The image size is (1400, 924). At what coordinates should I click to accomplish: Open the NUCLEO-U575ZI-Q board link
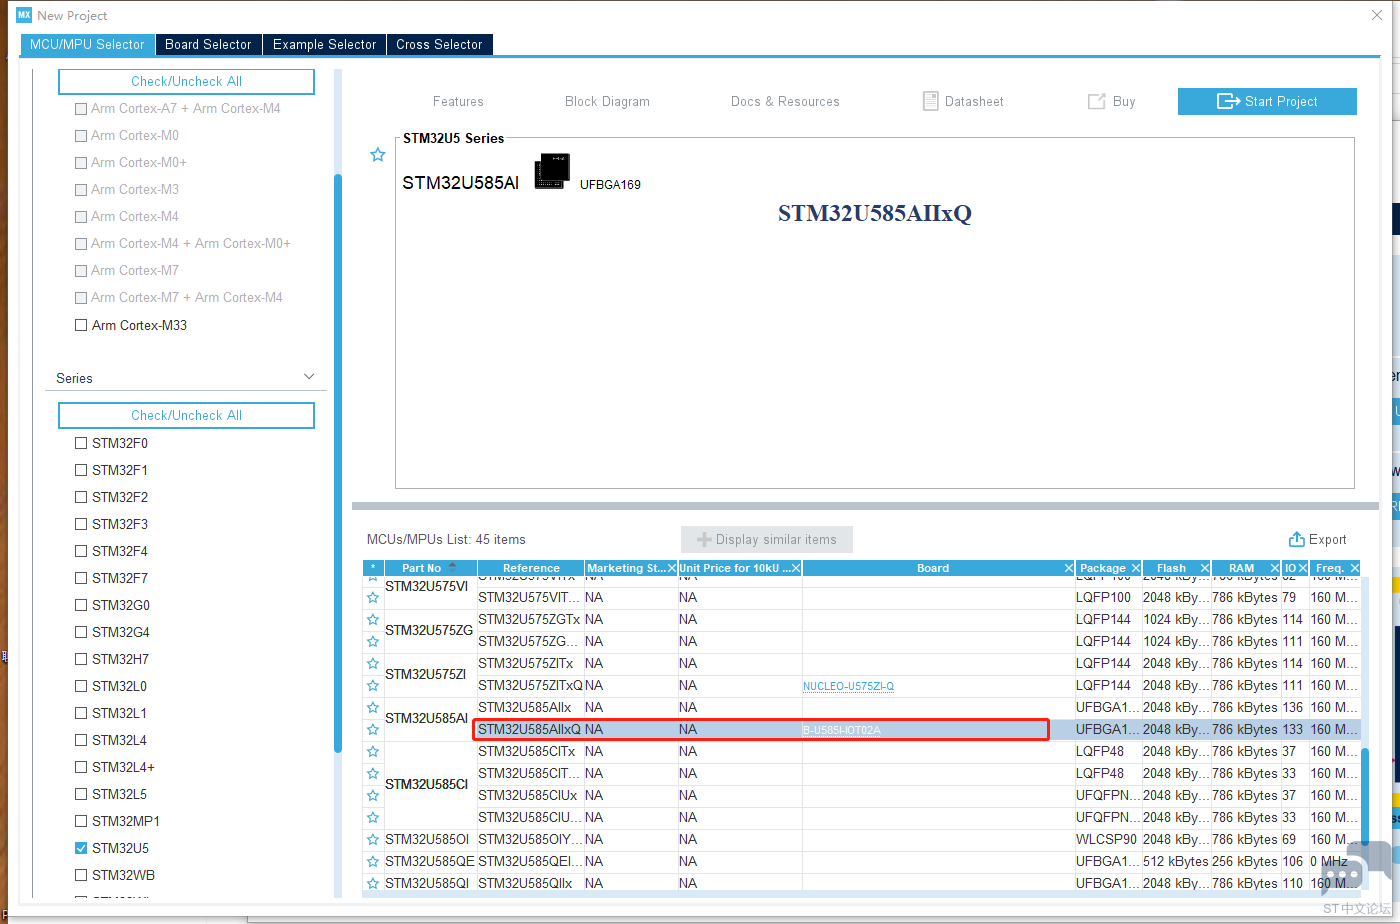[x=848, y=686]
